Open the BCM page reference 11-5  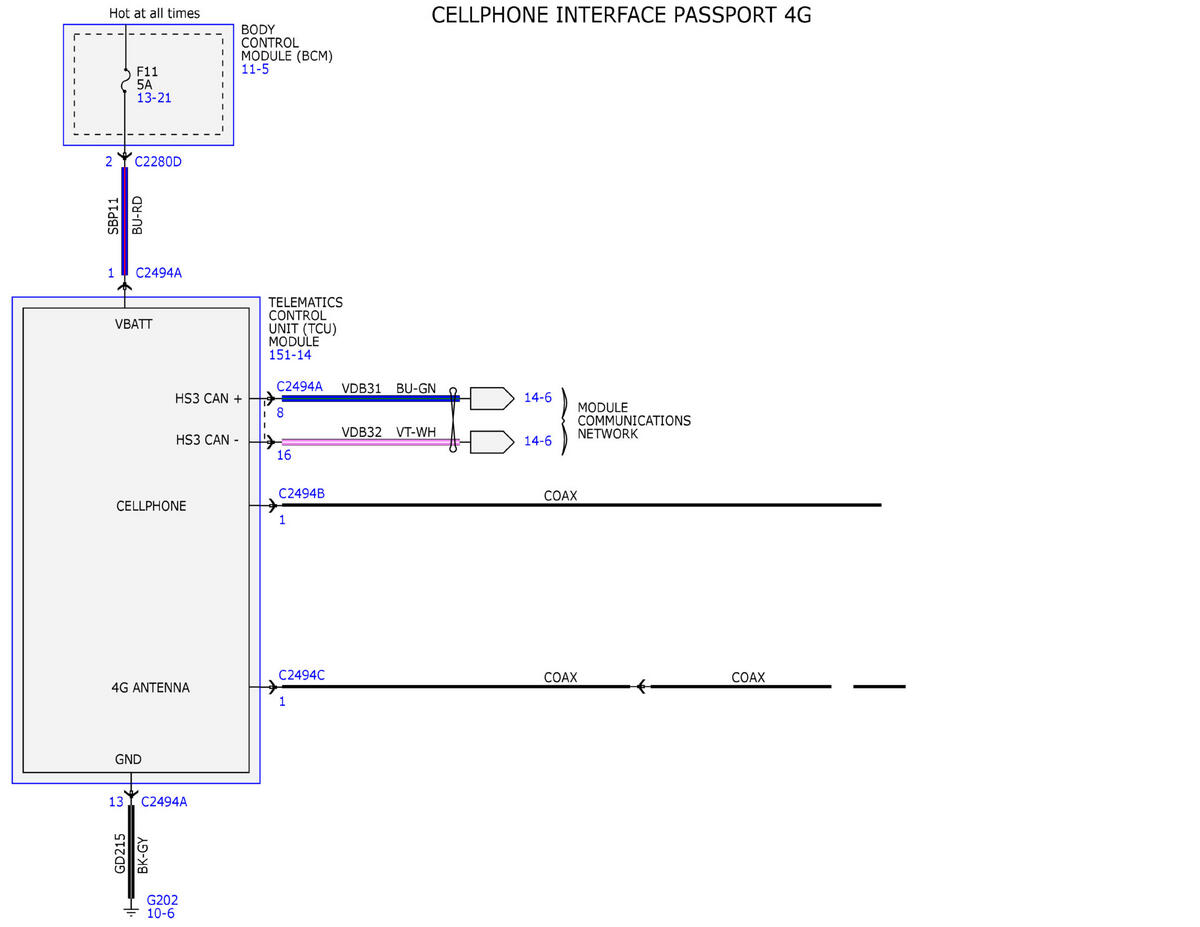tap(255, 70)
